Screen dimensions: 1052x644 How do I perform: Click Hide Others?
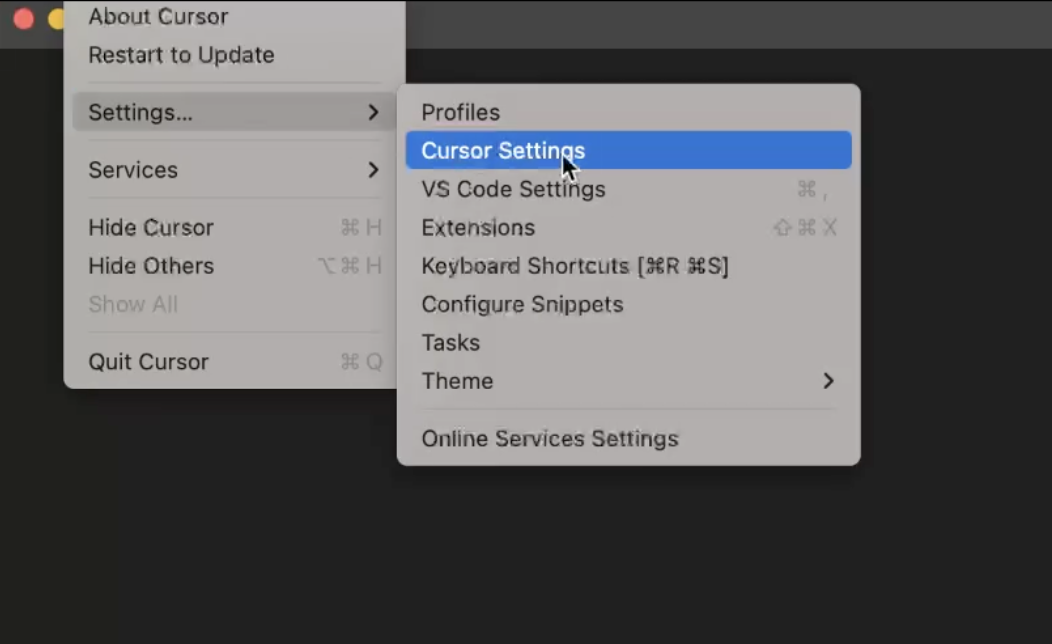pos(150,266)
